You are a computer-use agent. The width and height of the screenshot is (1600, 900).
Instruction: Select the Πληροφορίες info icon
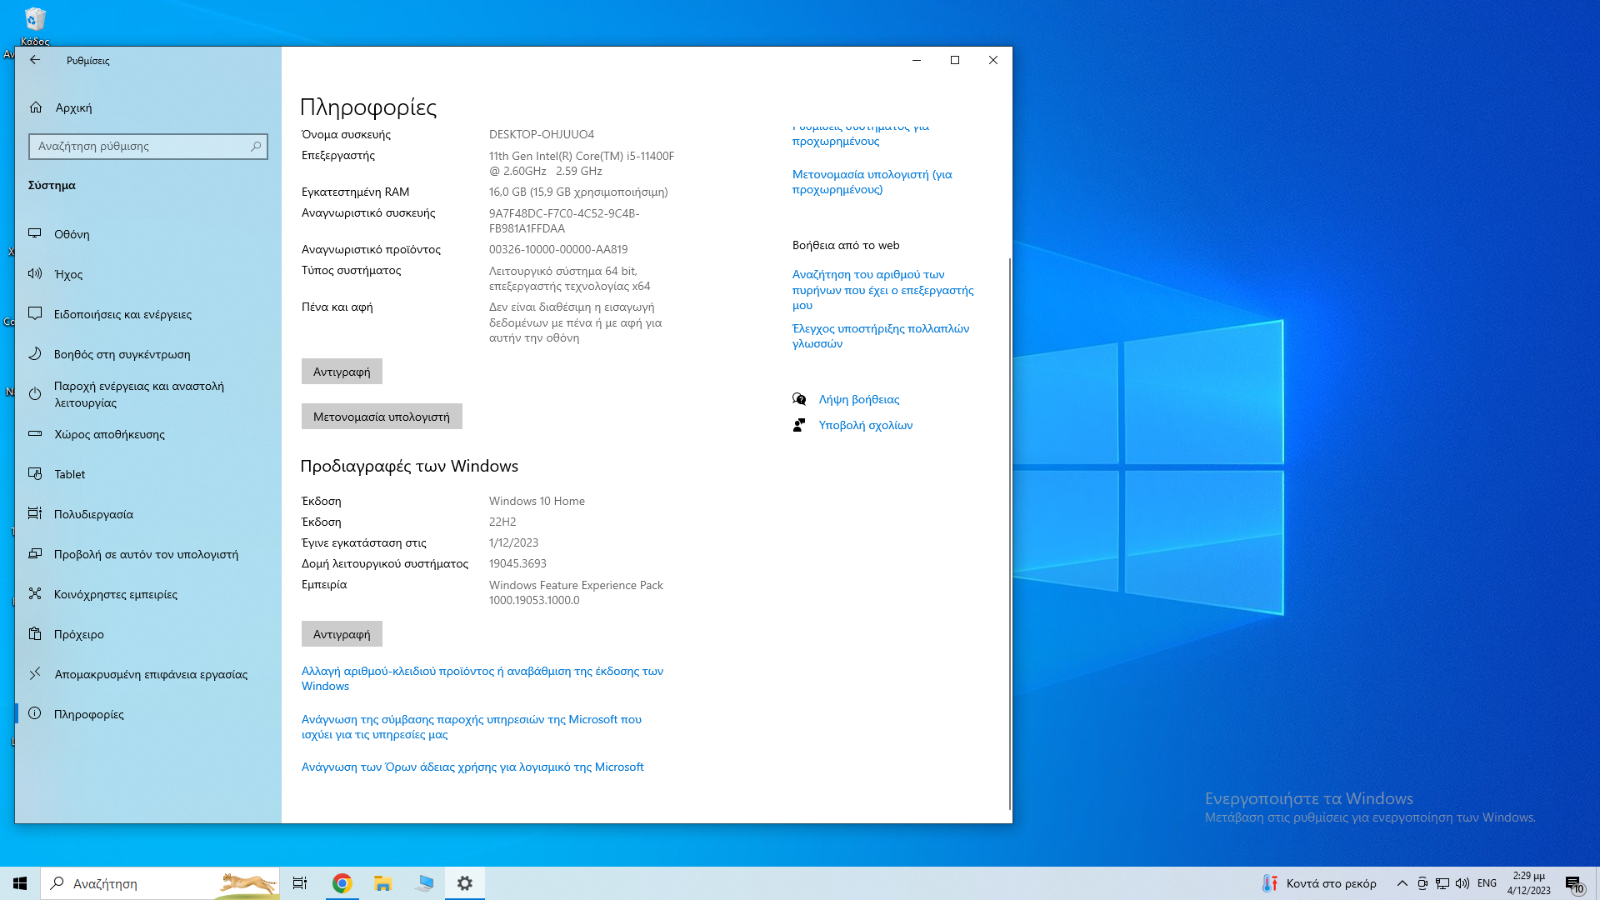click(x=35, y=714)
